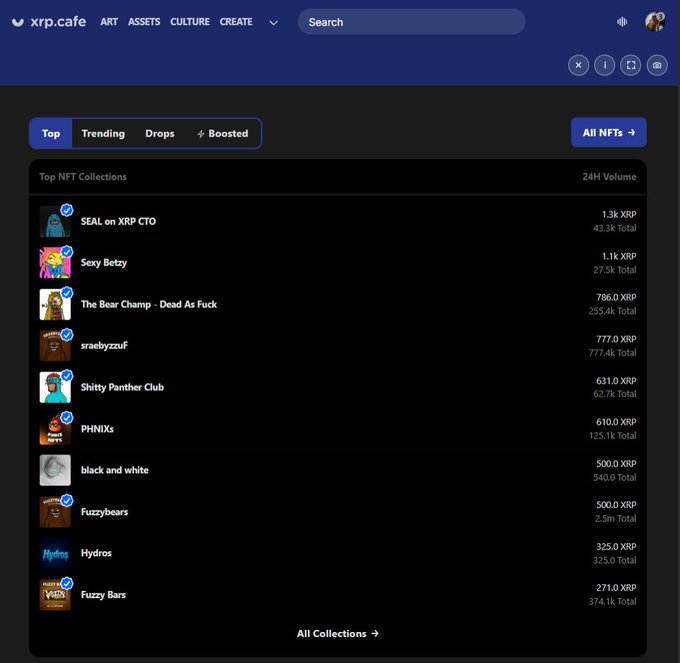Click the 631.0 XRP volume value
This screenshot has width=680, height=663.
(616, 381)
